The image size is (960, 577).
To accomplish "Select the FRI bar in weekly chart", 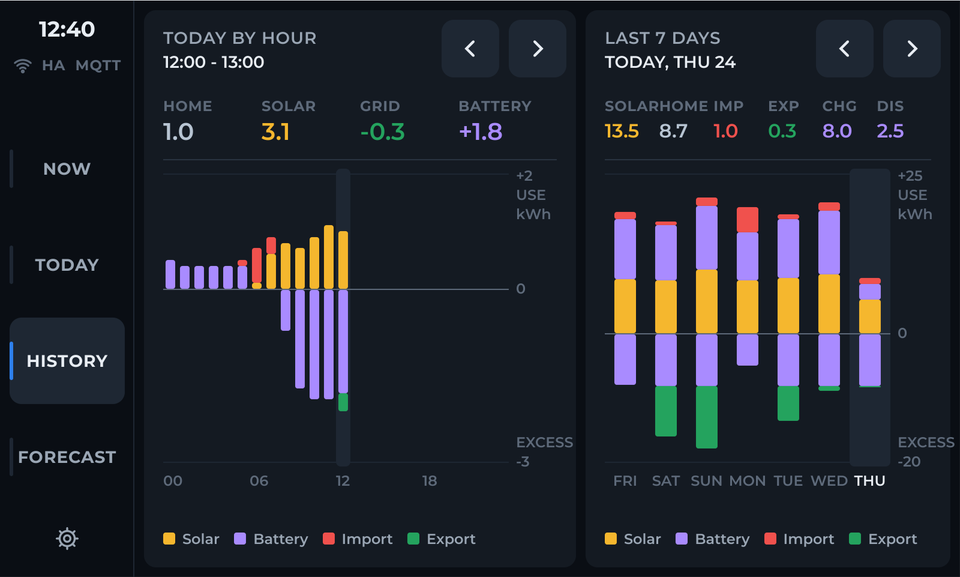I will pos(625,298).
